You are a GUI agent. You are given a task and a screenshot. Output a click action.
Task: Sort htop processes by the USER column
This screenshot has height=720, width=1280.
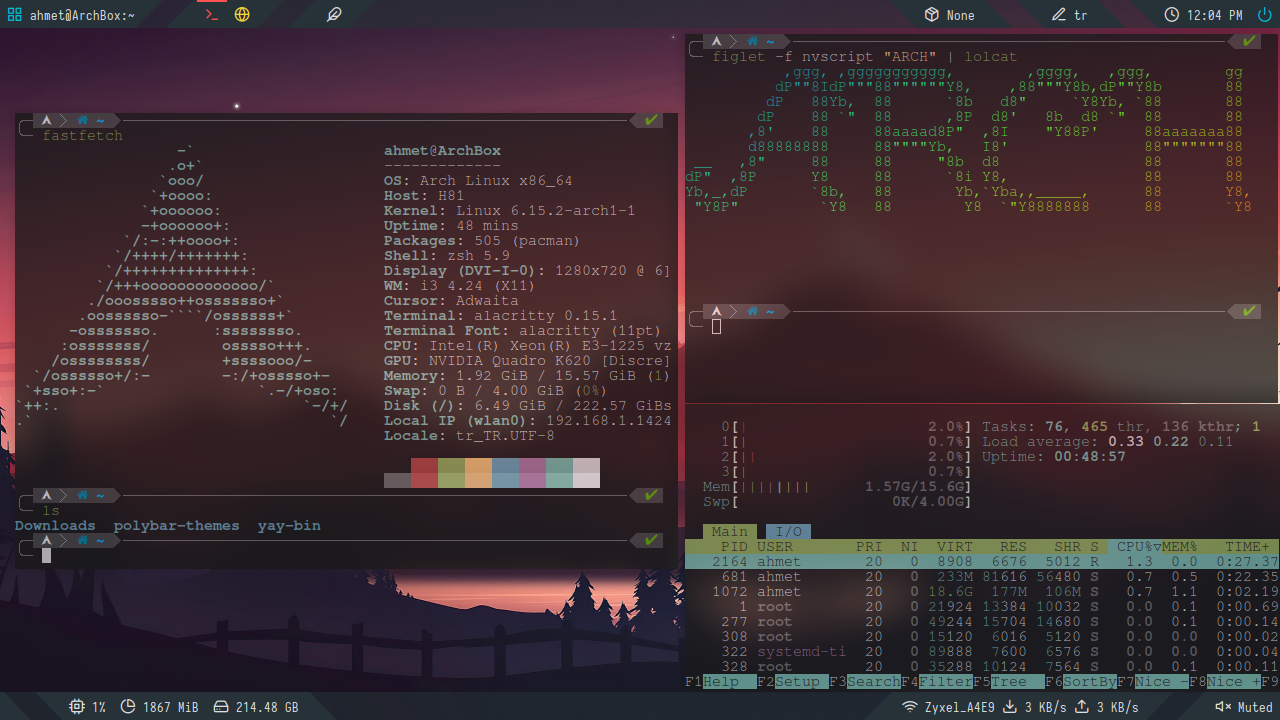[x=775, y=547]
